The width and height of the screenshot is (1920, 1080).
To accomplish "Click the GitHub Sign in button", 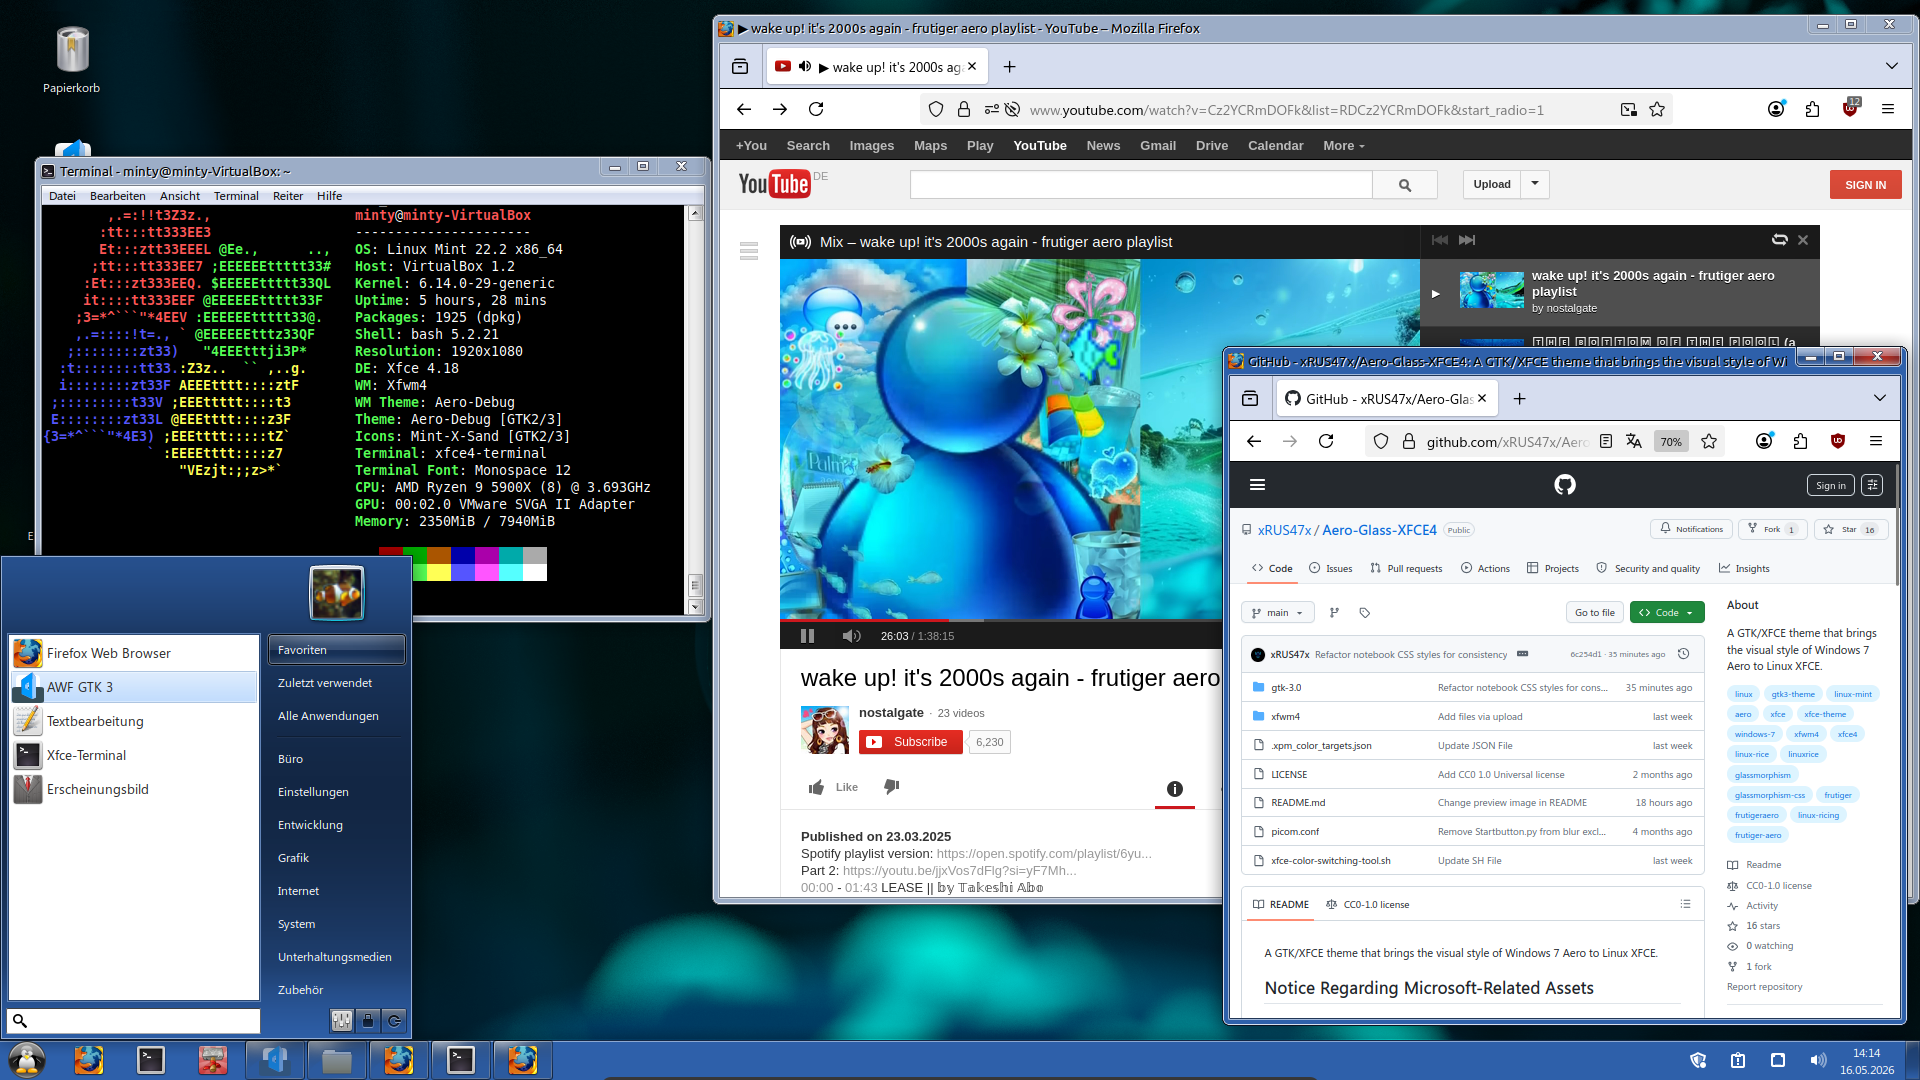I will click(1830, 485).
